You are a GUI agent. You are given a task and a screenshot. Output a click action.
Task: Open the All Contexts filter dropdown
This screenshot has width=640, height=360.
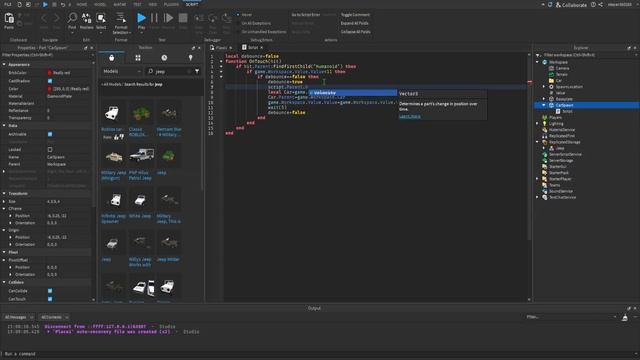pyautogui.click(x=54, y=317)
